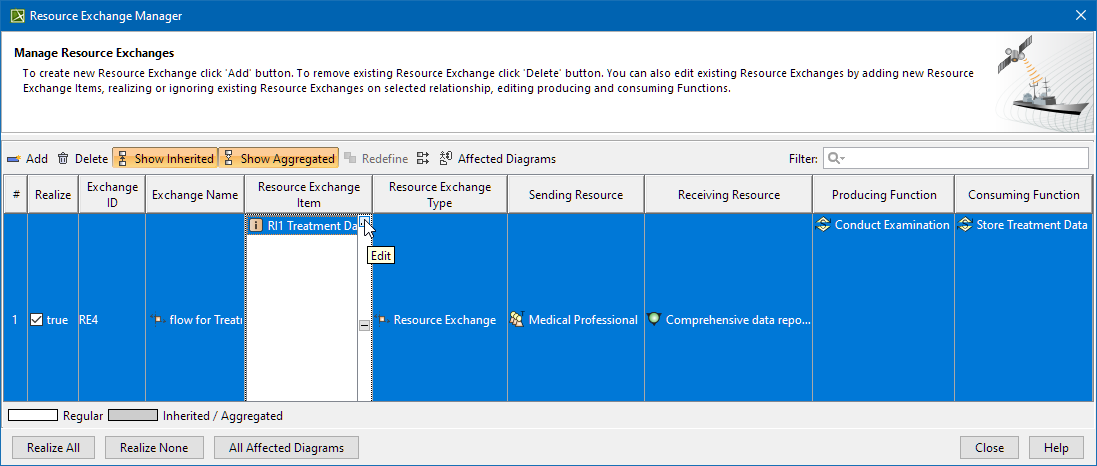Click the Comprehensive data repository icon
Image resolution: width=1097 pixels, height=466 pixels.
pos(654,320)
